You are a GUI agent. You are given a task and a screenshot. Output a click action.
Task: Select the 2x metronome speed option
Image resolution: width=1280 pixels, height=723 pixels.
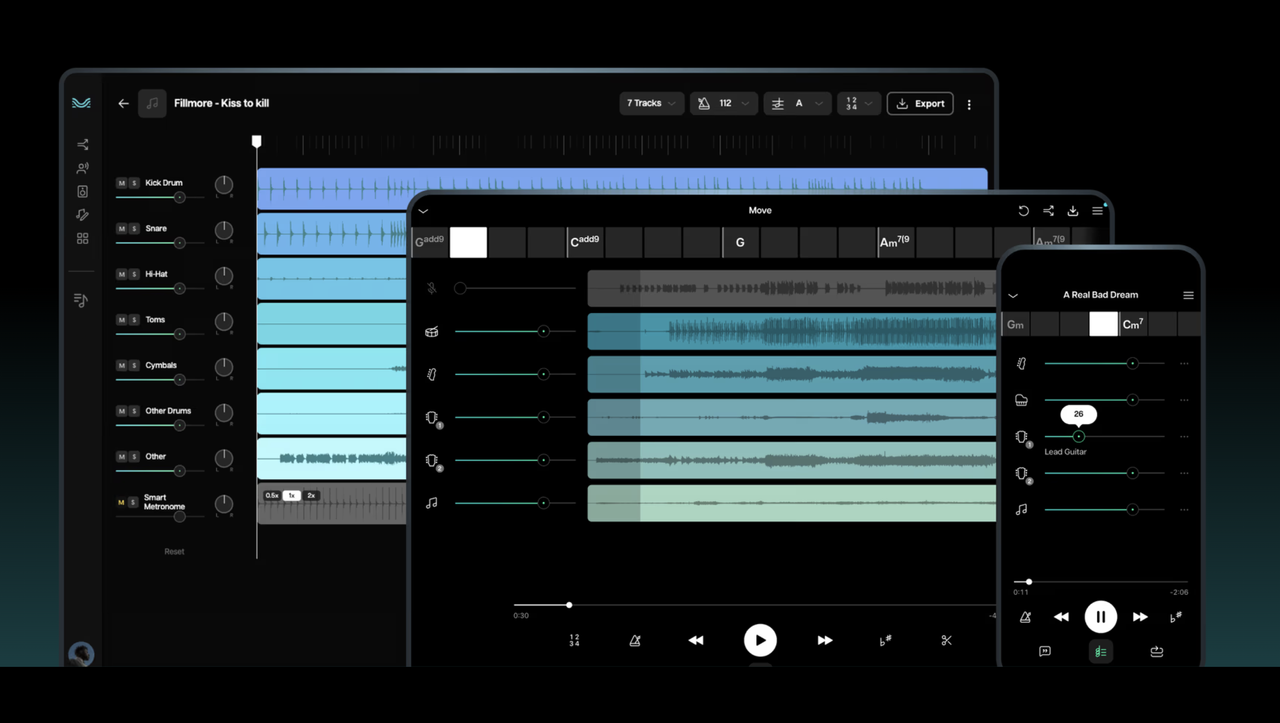point(311,495)
